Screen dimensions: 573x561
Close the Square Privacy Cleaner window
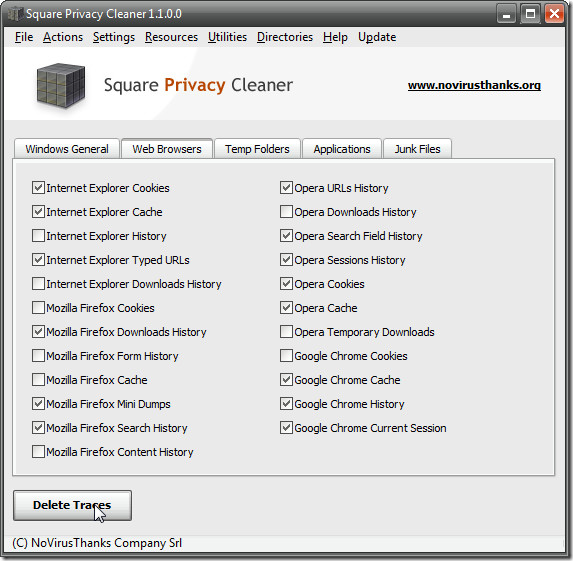coord(554,15)
